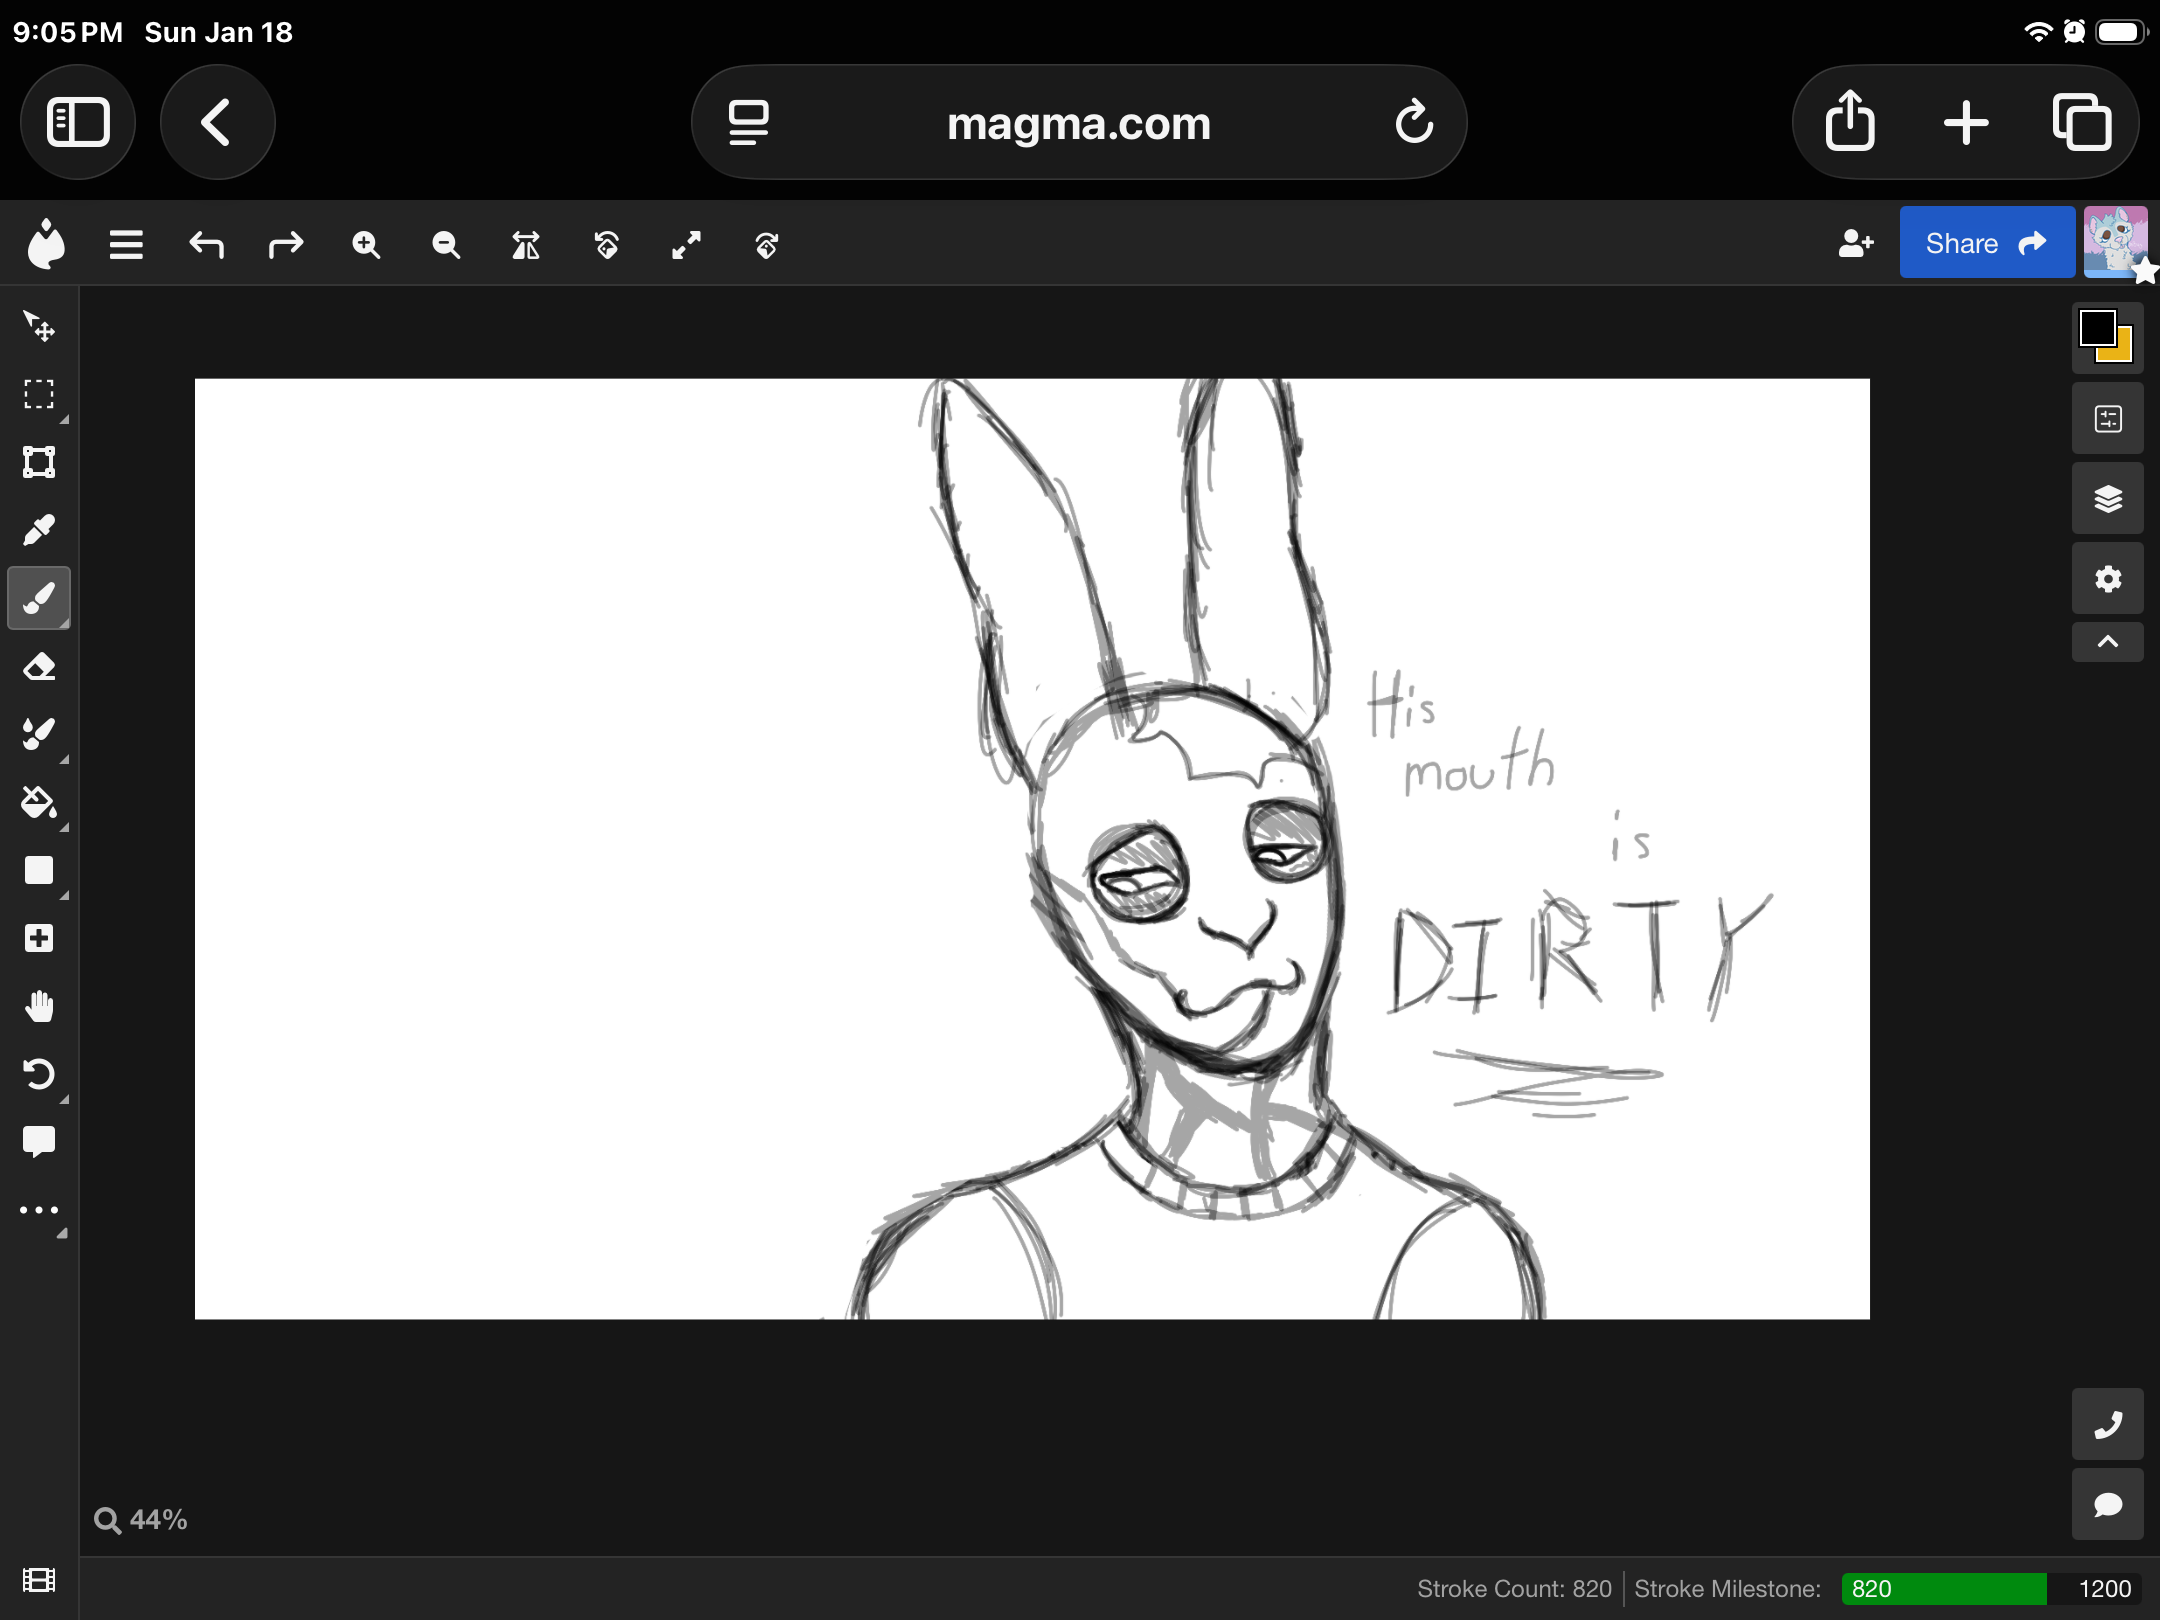Select the Hand pan tool

[39, 1007]
